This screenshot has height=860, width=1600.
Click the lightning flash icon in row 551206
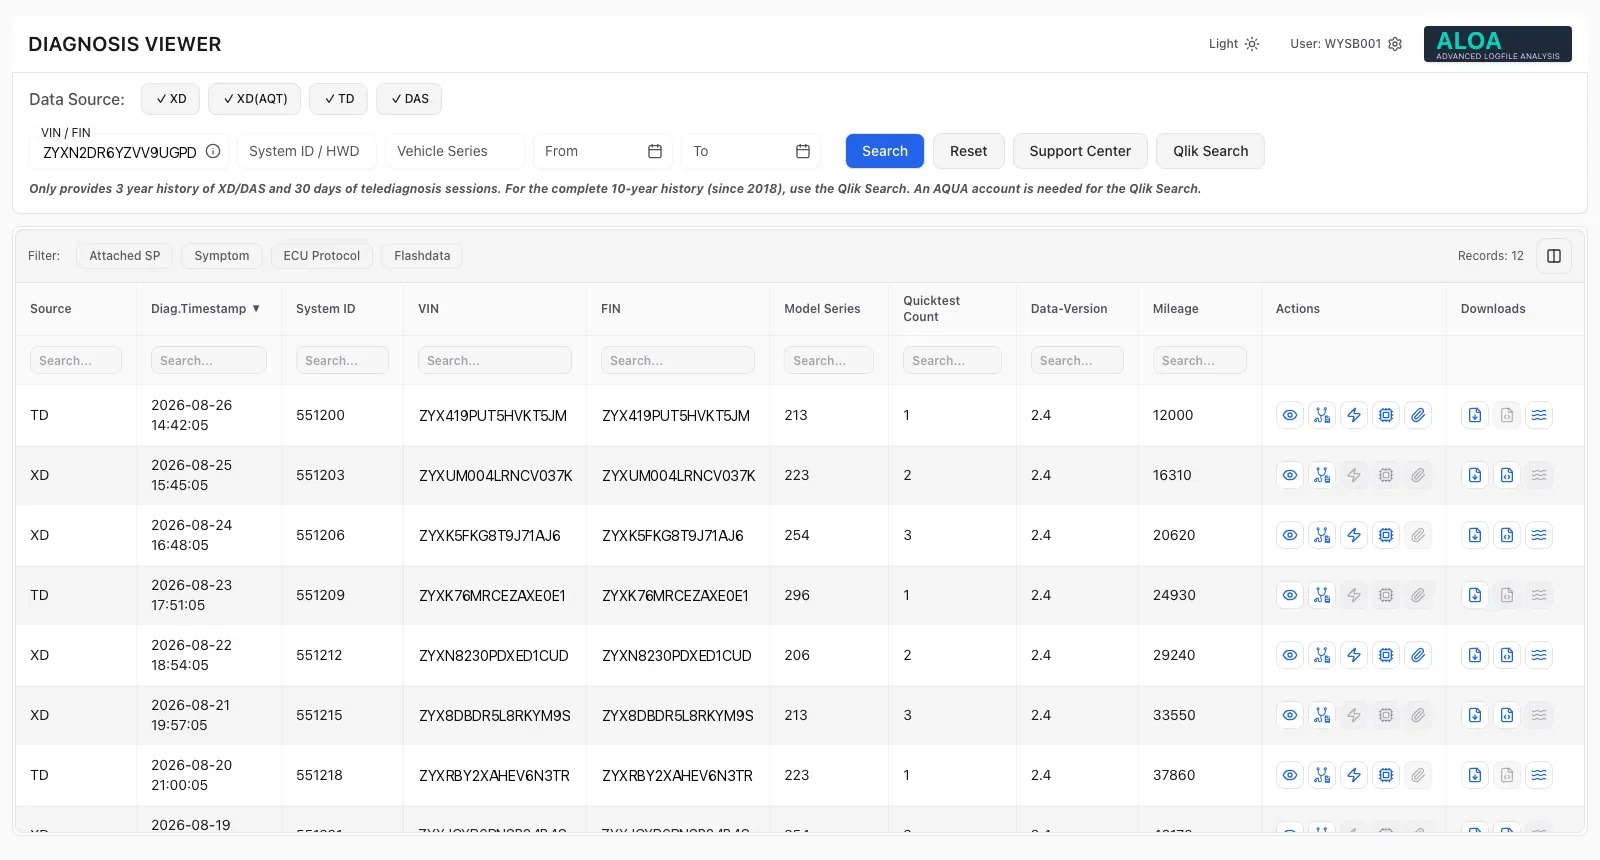click(1354, 535)
